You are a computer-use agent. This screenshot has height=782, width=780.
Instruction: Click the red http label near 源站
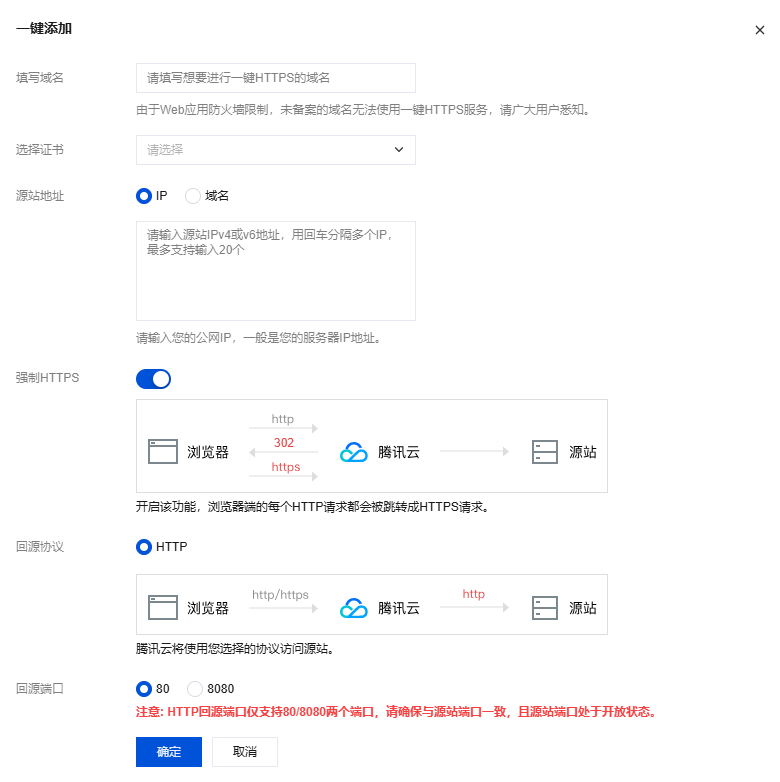[x=473, y=594]
